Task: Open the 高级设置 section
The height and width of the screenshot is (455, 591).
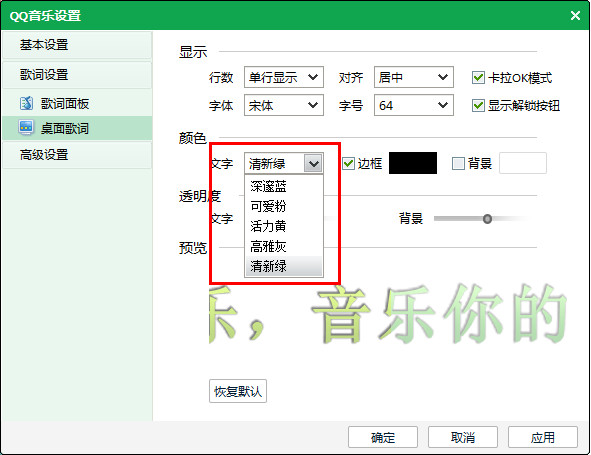Action: click(77, 155)
